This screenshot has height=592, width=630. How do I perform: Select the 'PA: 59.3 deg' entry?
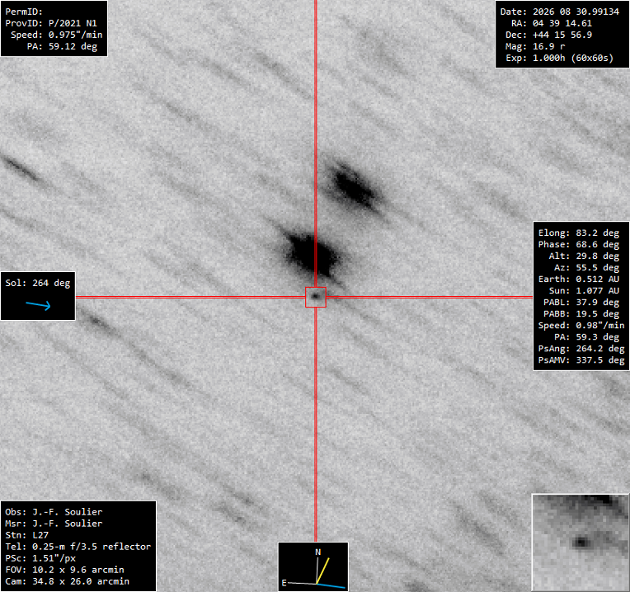tap(587, 337)
